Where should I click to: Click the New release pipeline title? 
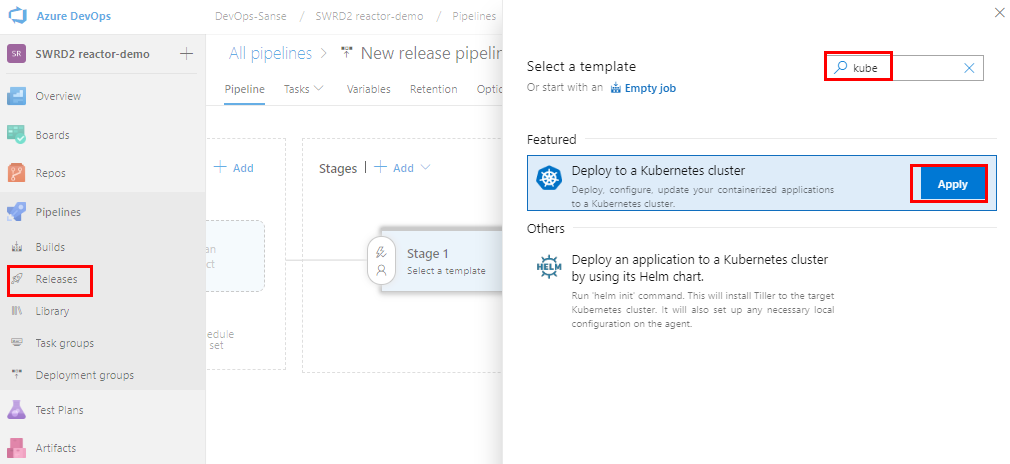click(432, 53)
